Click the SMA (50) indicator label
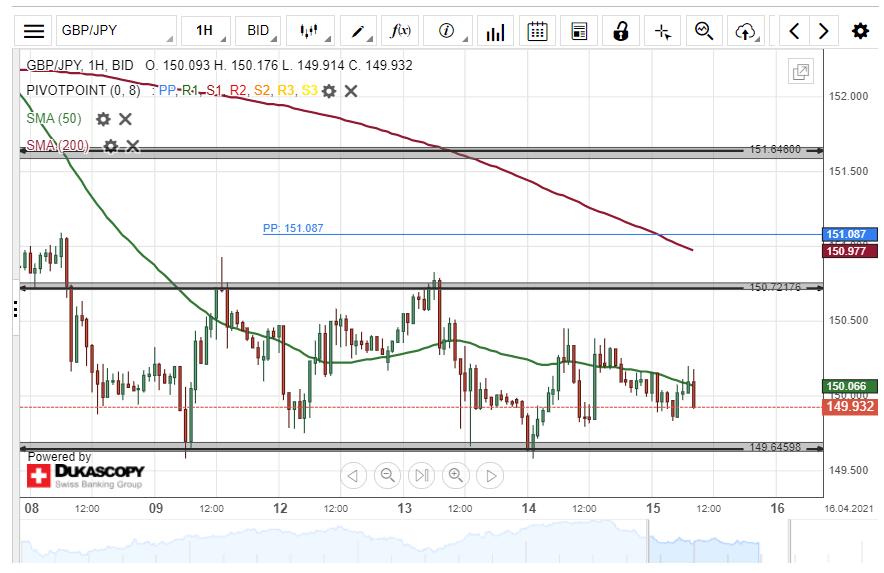The height and width of the screenshot is (573, 884). 54,118
